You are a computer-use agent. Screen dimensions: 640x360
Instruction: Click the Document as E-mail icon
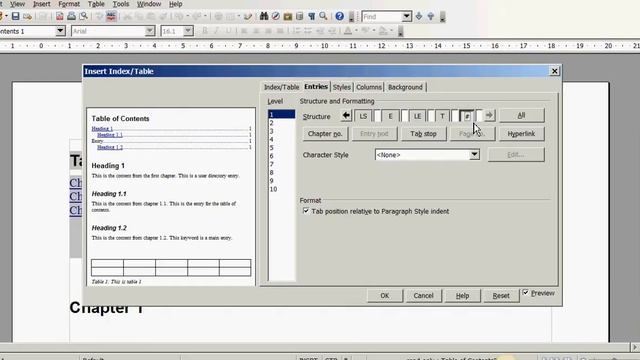click(27, 16)
